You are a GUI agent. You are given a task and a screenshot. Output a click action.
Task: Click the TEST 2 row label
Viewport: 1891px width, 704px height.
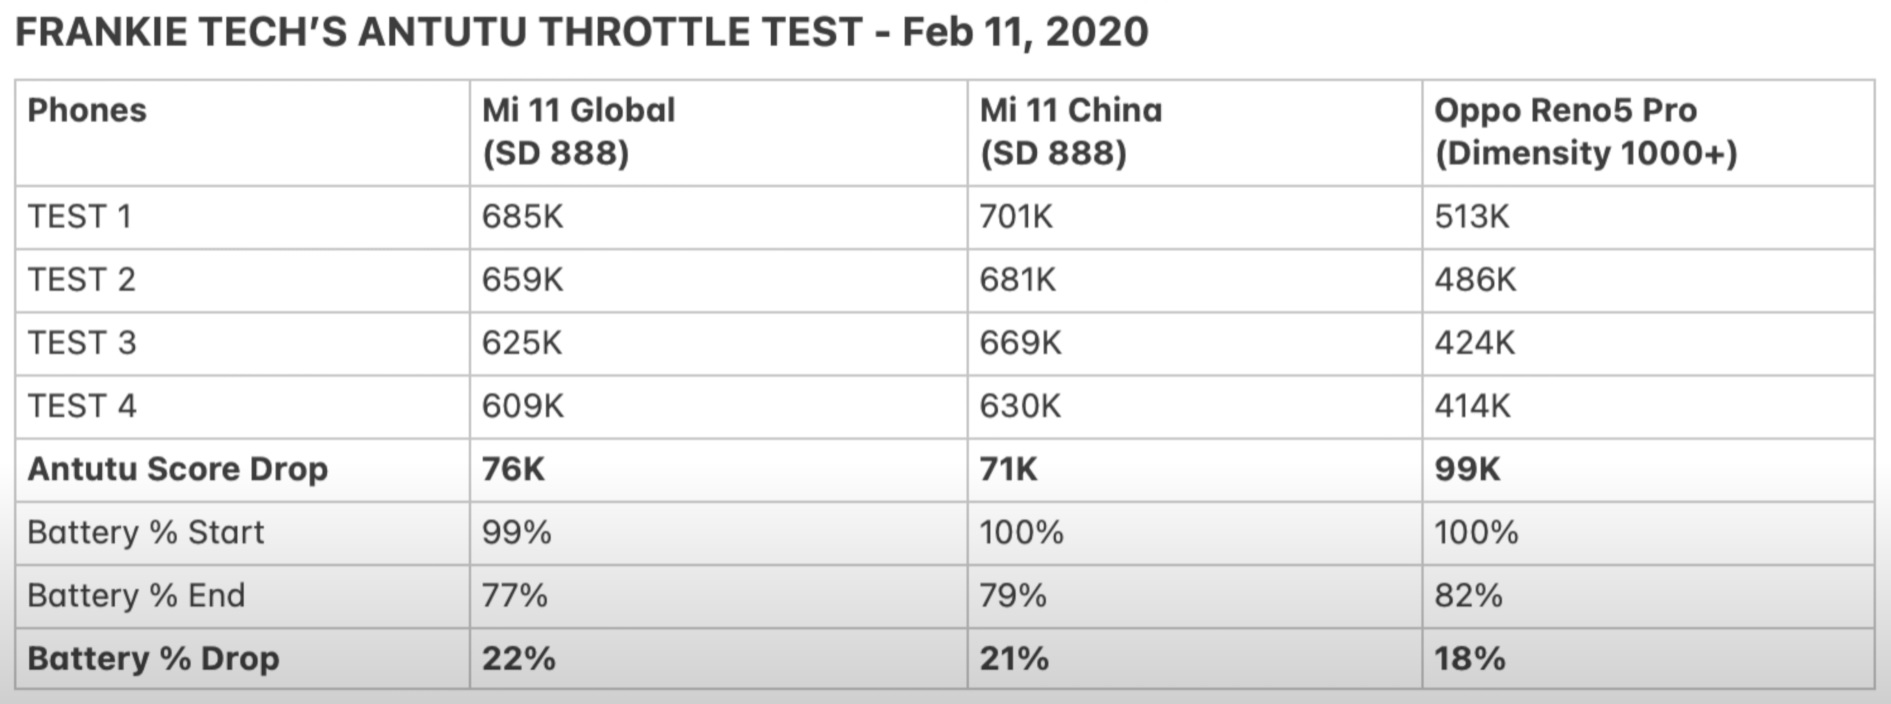click(81, 279)
